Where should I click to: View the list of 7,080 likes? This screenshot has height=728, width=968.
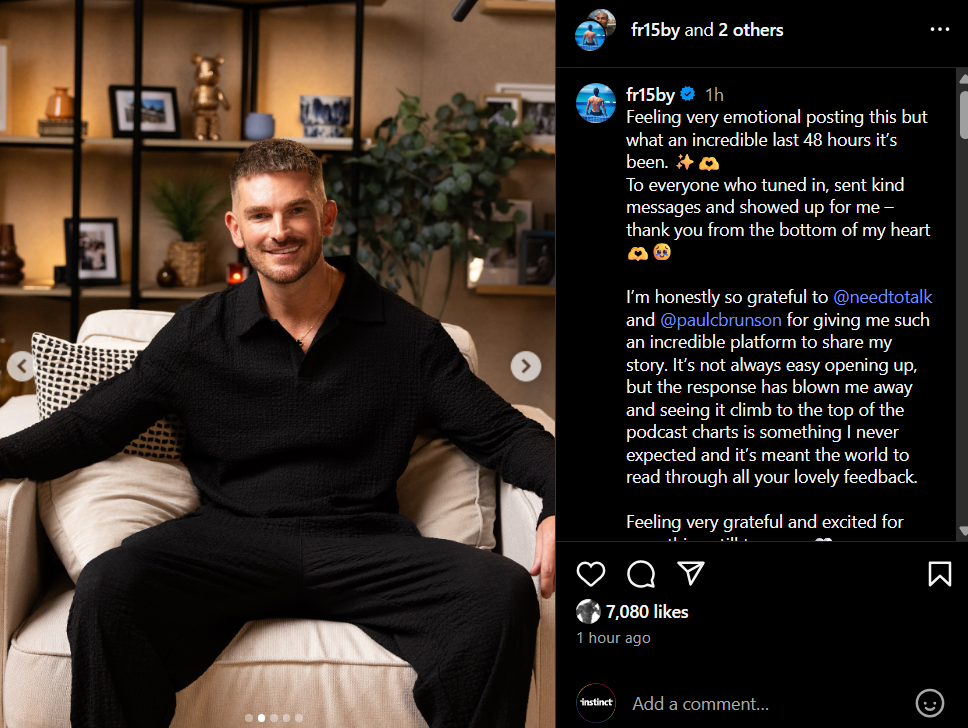[x=646, y=612]
